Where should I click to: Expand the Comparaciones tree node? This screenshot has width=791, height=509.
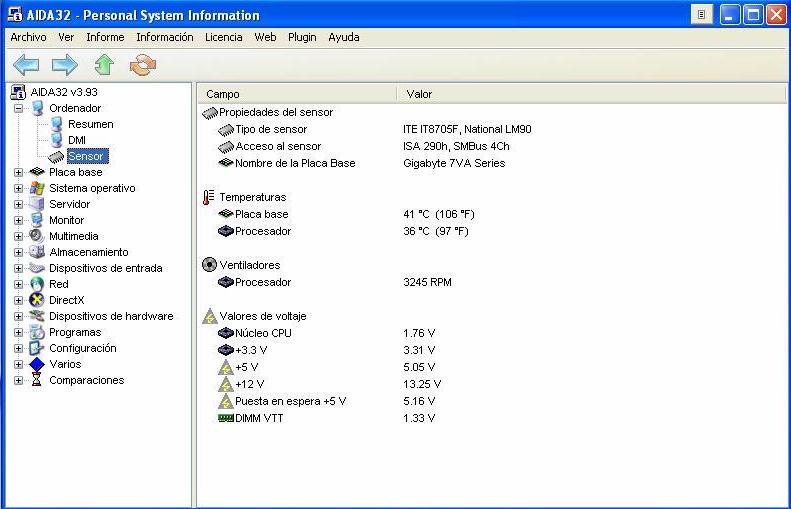[x=19, y=380]
